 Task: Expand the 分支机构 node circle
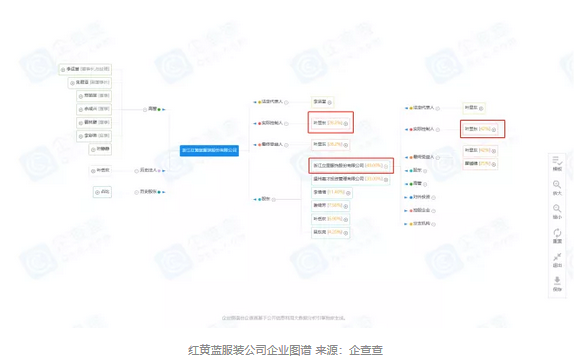pyautogui.click(x=433, y=224)
